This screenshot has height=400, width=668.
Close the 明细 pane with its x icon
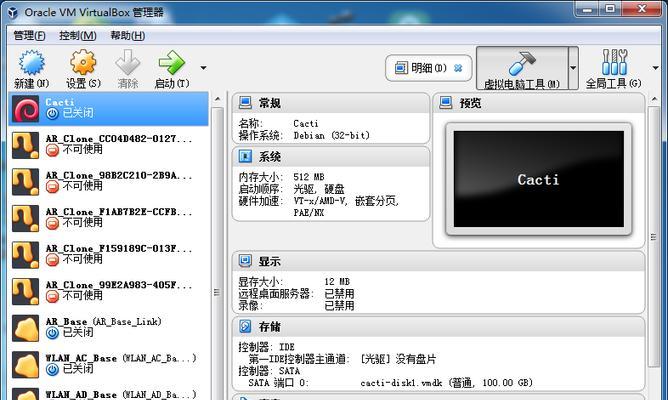coord(458,68)
